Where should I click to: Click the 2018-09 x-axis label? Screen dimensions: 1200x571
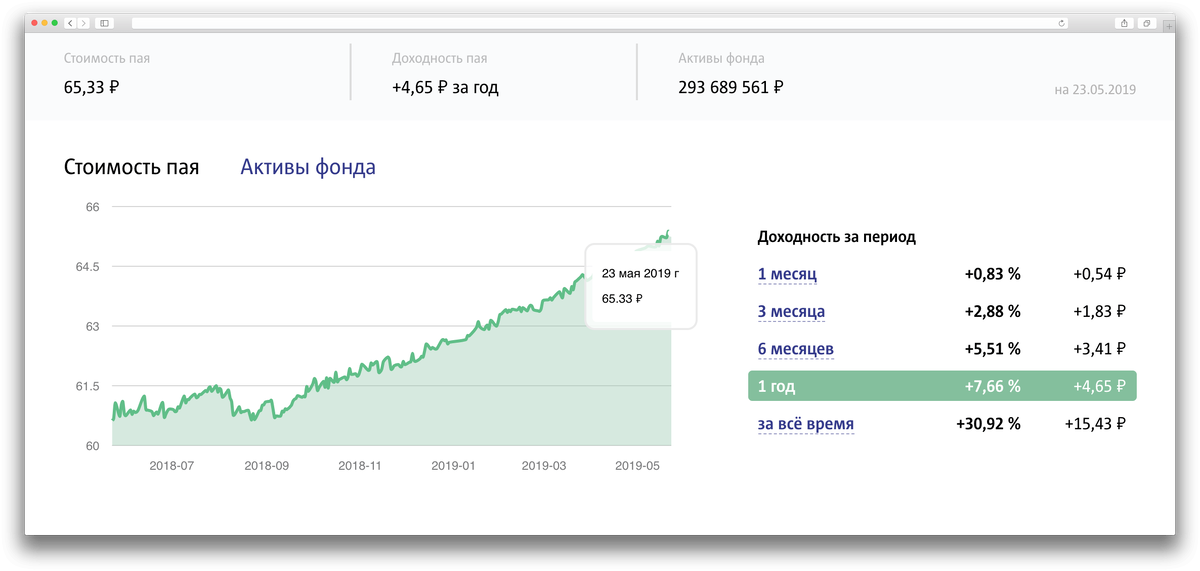click(x=266, y=465)
